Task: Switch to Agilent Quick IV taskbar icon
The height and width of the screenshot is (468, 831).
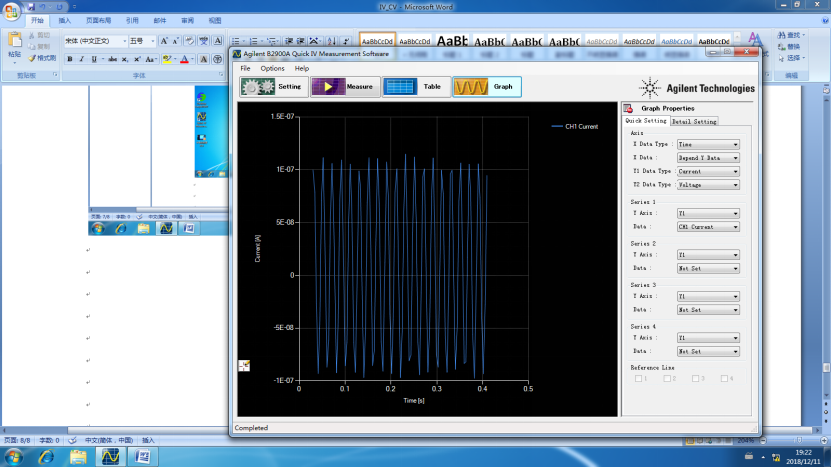Action: tap(110, 457)
